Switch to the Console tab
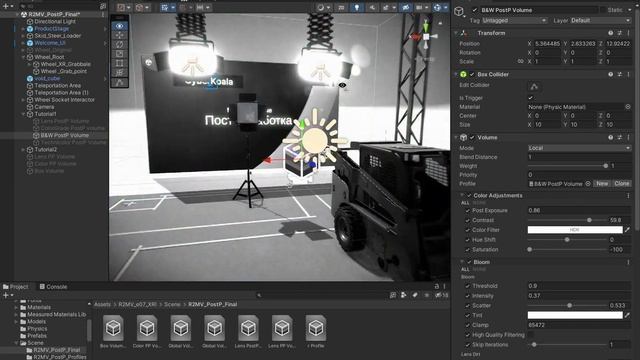640x360 pixels. coord(53,287)
